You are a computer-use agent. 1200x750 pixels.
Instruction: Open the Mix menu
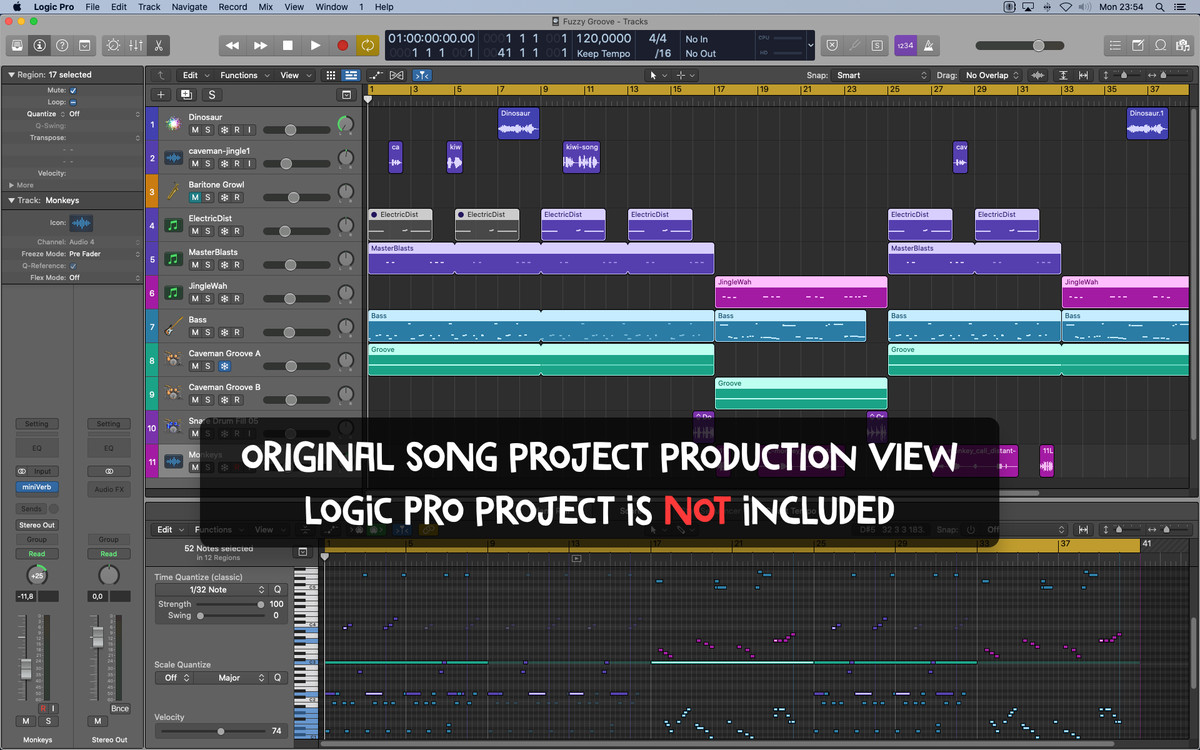pyautogui.click(x=265, y=7)
